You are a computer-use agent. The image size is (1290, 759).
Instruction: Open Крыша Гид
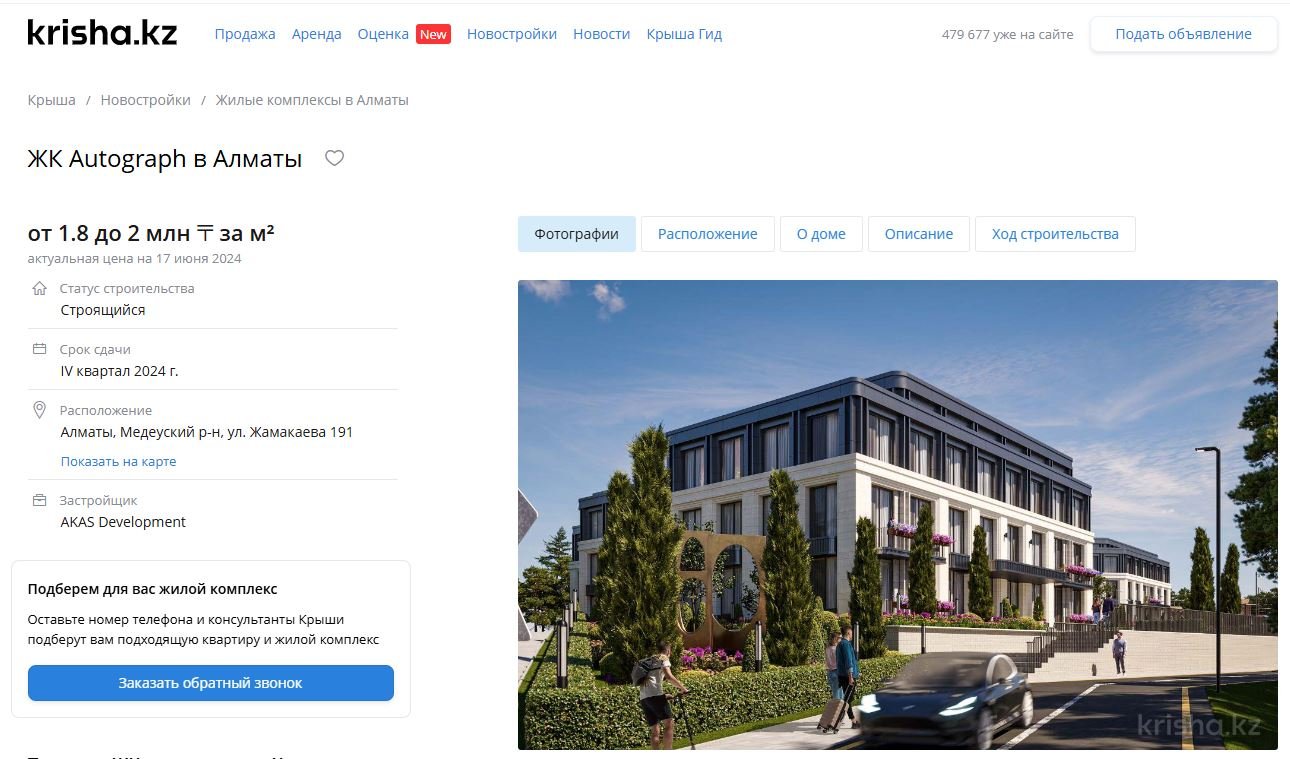tap(684, 34)
